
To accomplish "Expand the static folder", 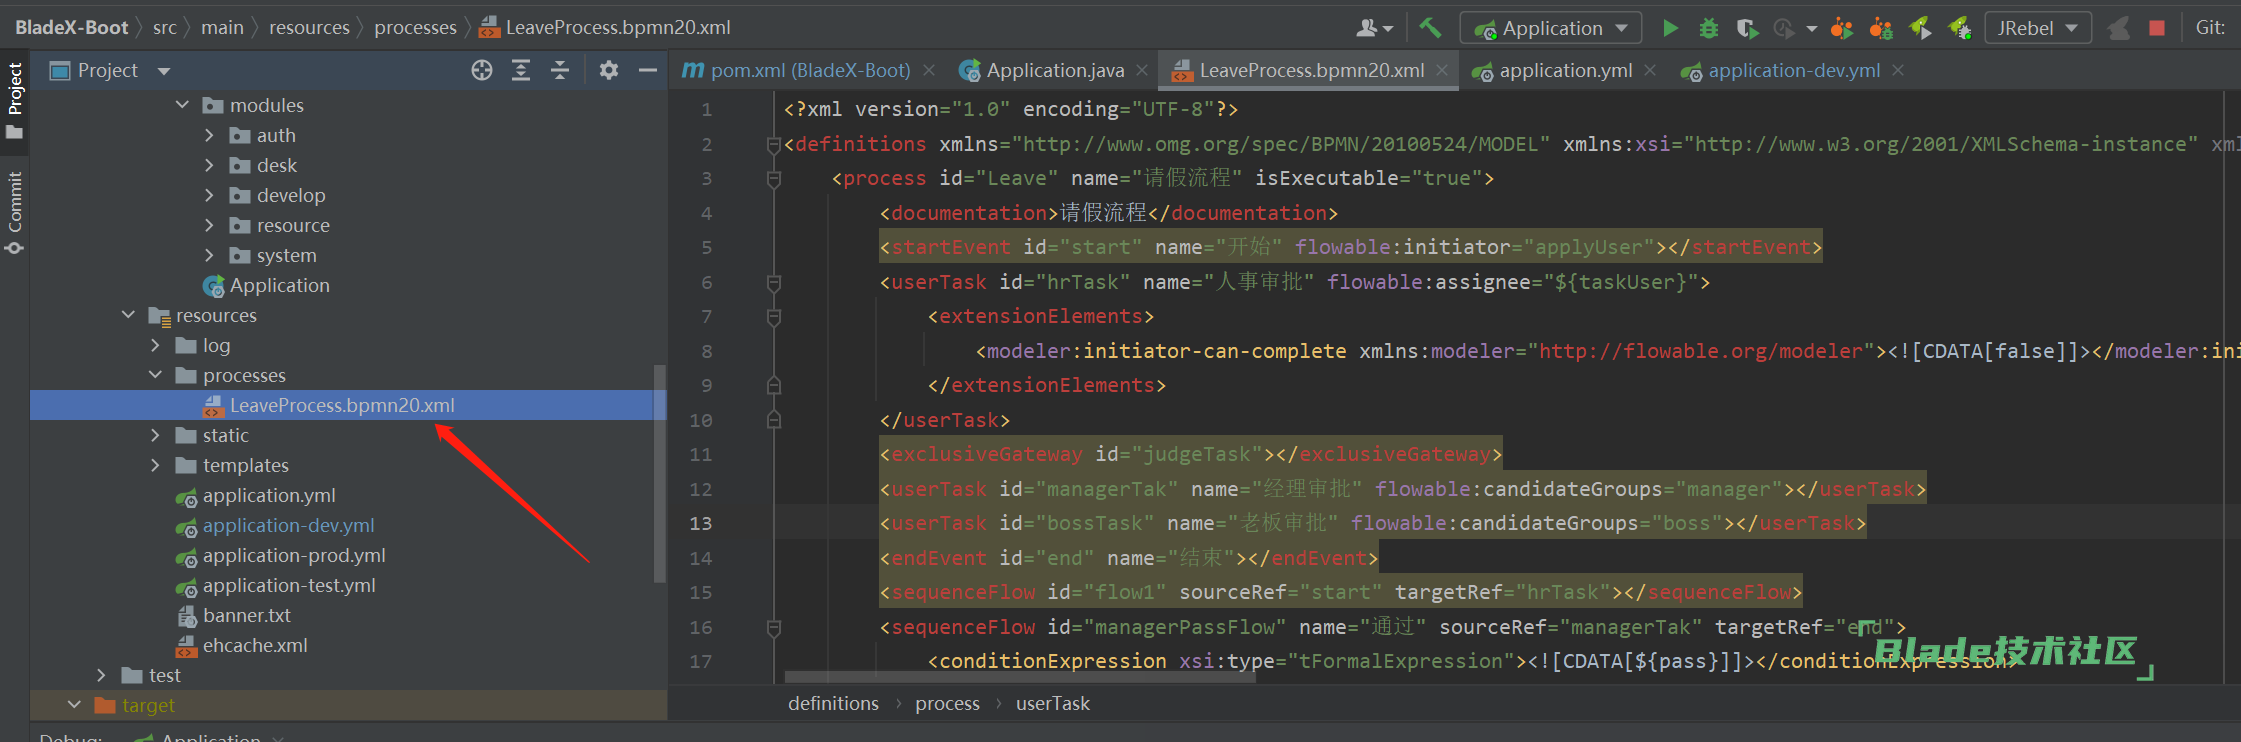I will [x=155, y=435].
